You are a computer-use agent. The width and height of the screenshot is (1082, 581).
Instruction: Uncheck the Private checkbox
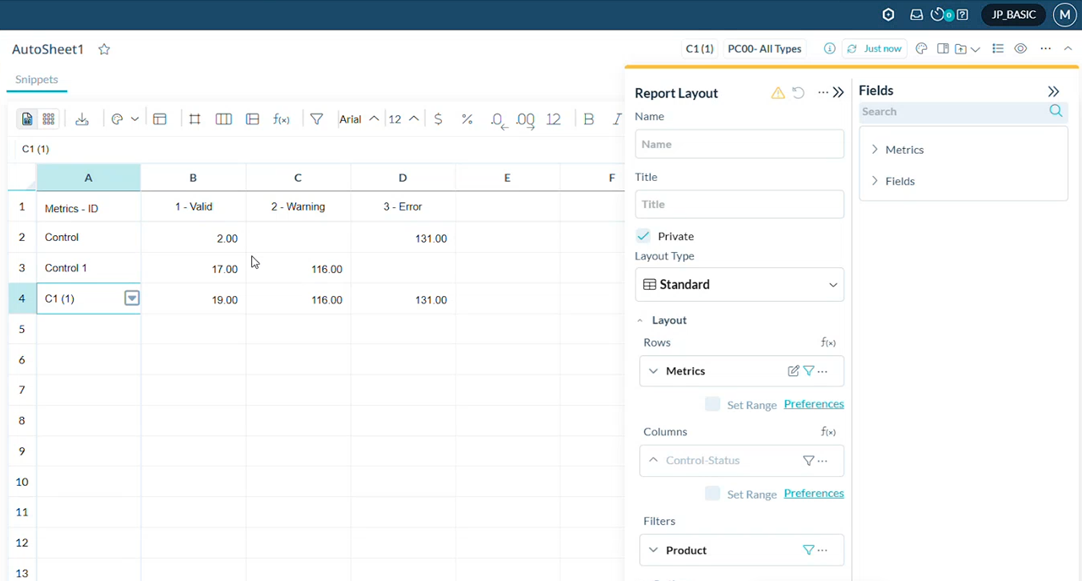pos(643,236)
